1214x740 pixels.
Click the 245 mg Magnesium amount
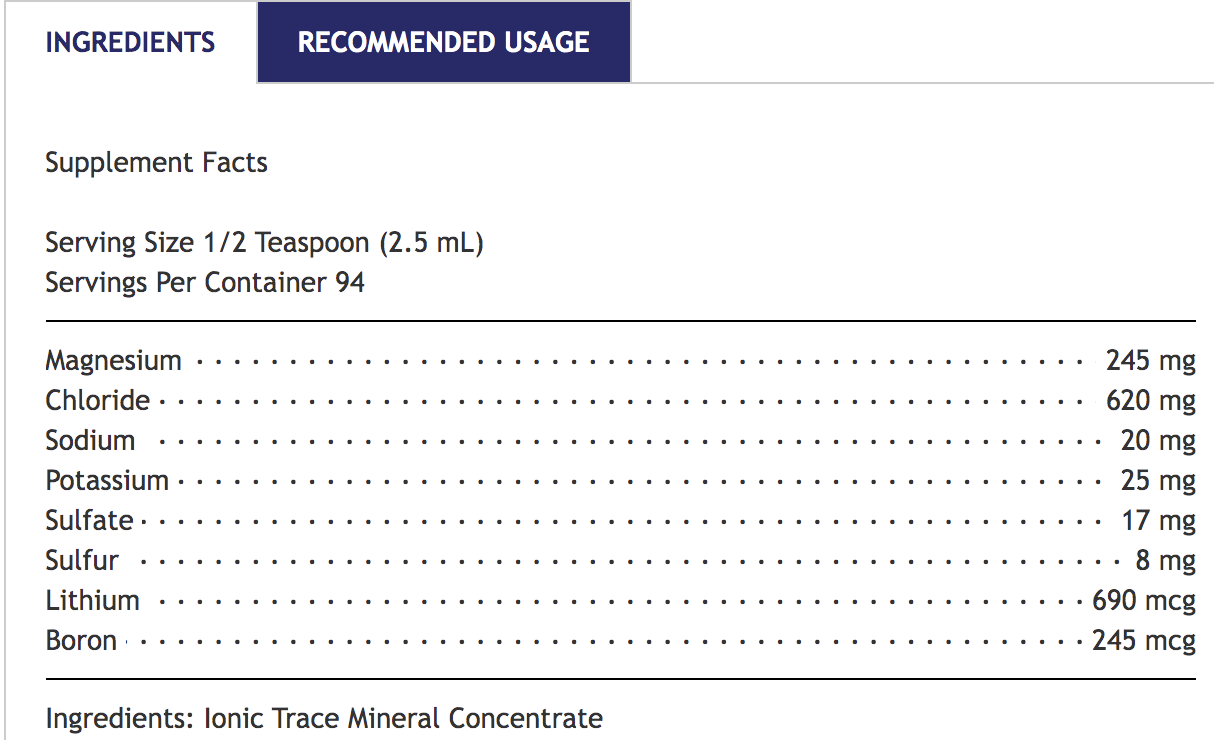coord(1150,360)
